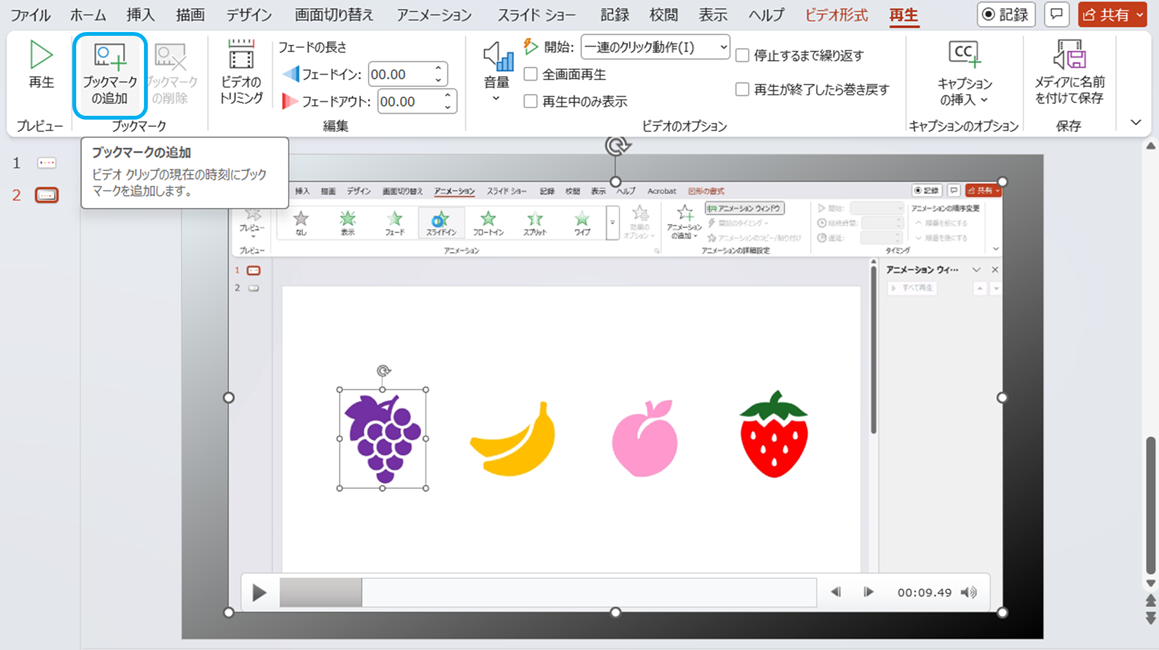Image resolution: width=1159 pixels, height=650 pixels.
Task: Open the ビデオ形式 tab
Action: click(x=836, y=15)
